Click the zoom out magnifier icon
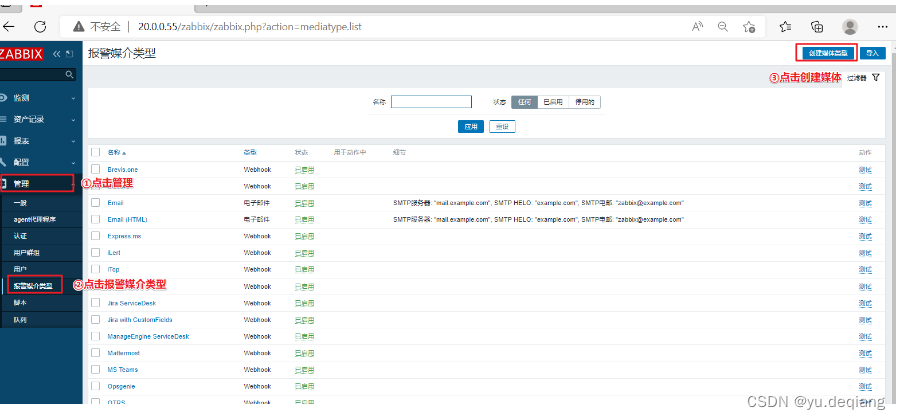The width and height of the screenshot is (900, 420). 723,27
